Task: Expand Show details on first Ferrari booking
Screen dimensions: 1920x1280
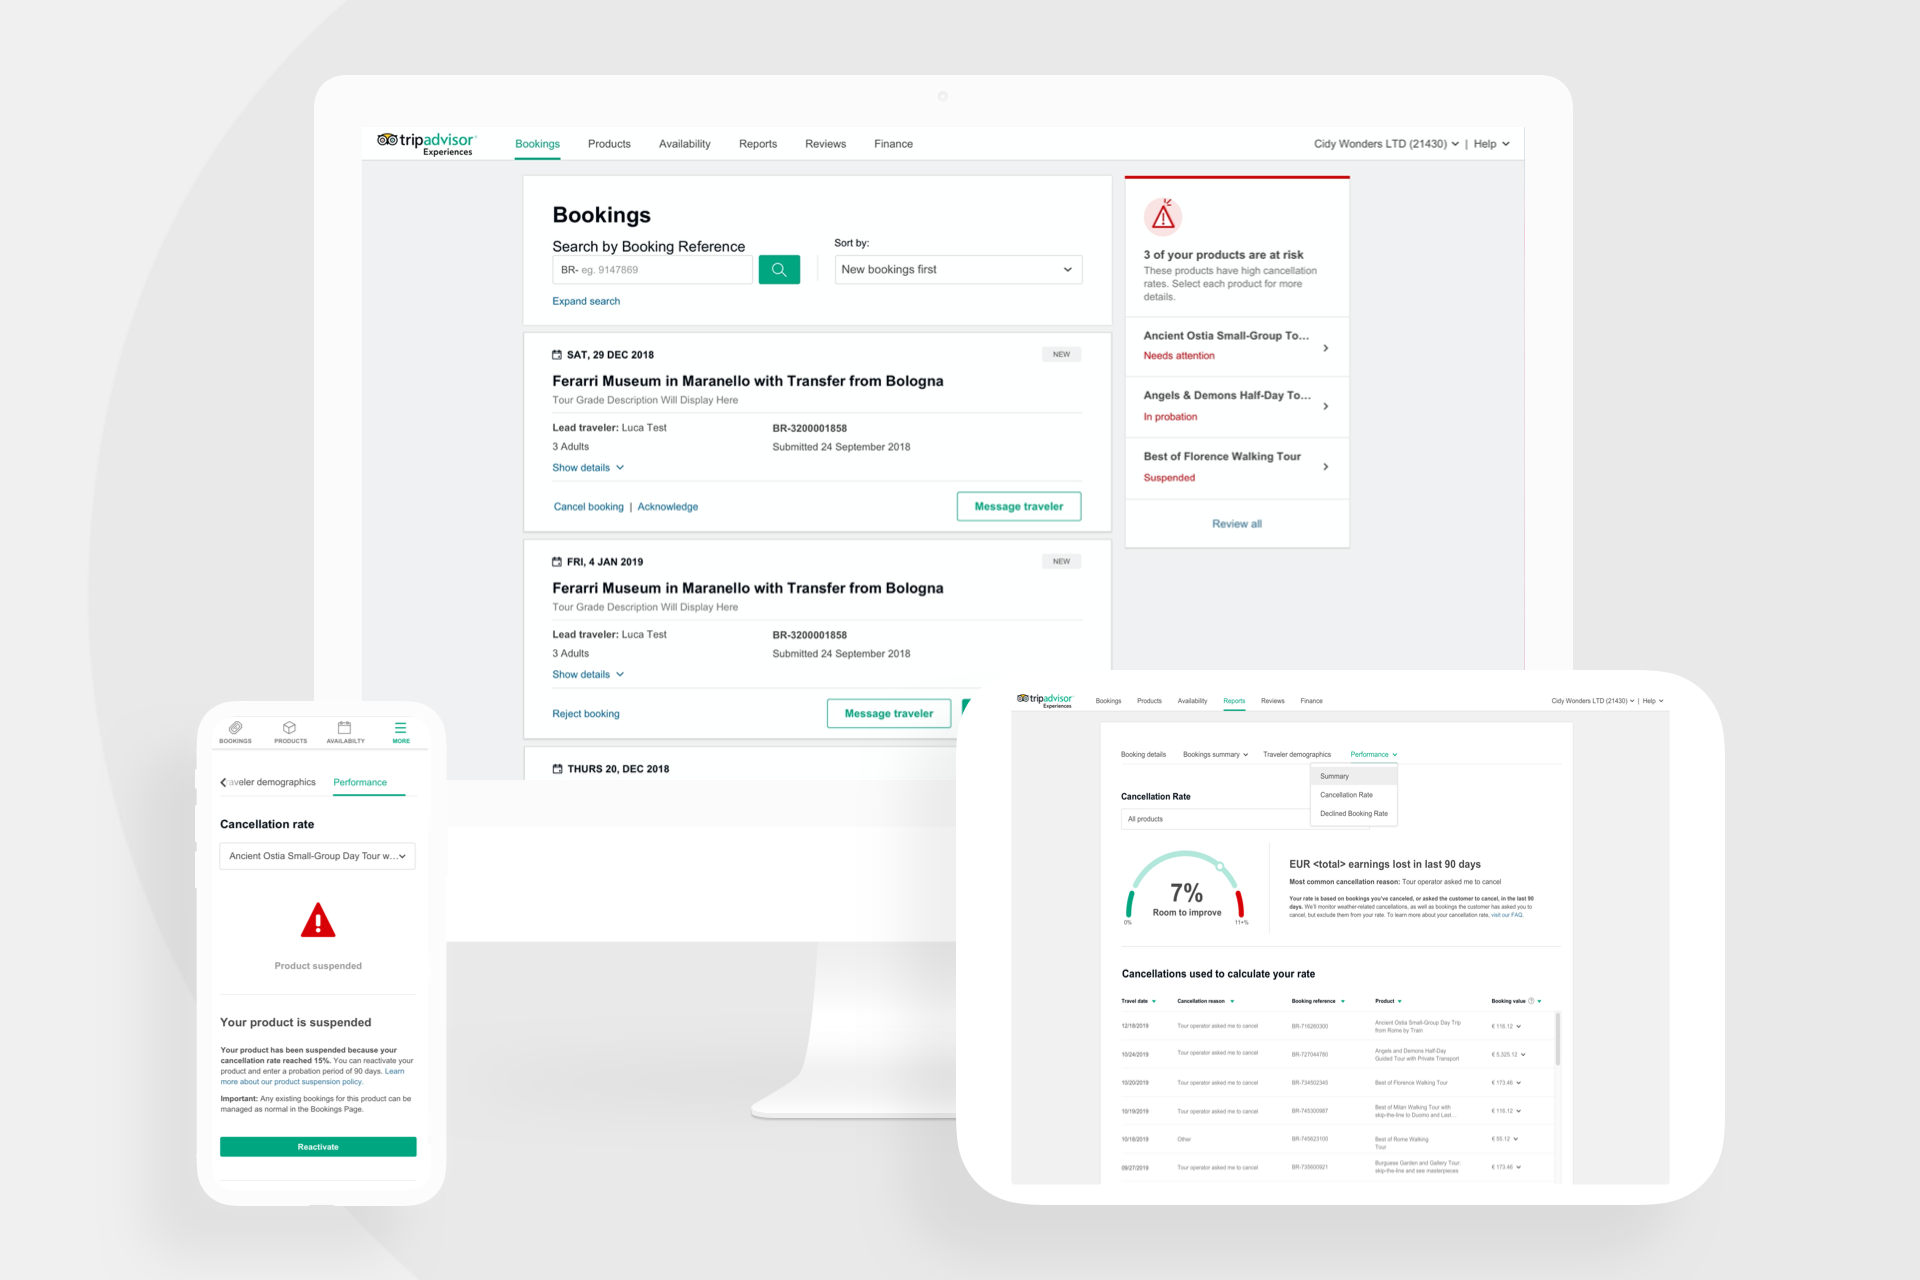Action: (x=589, y=467)
